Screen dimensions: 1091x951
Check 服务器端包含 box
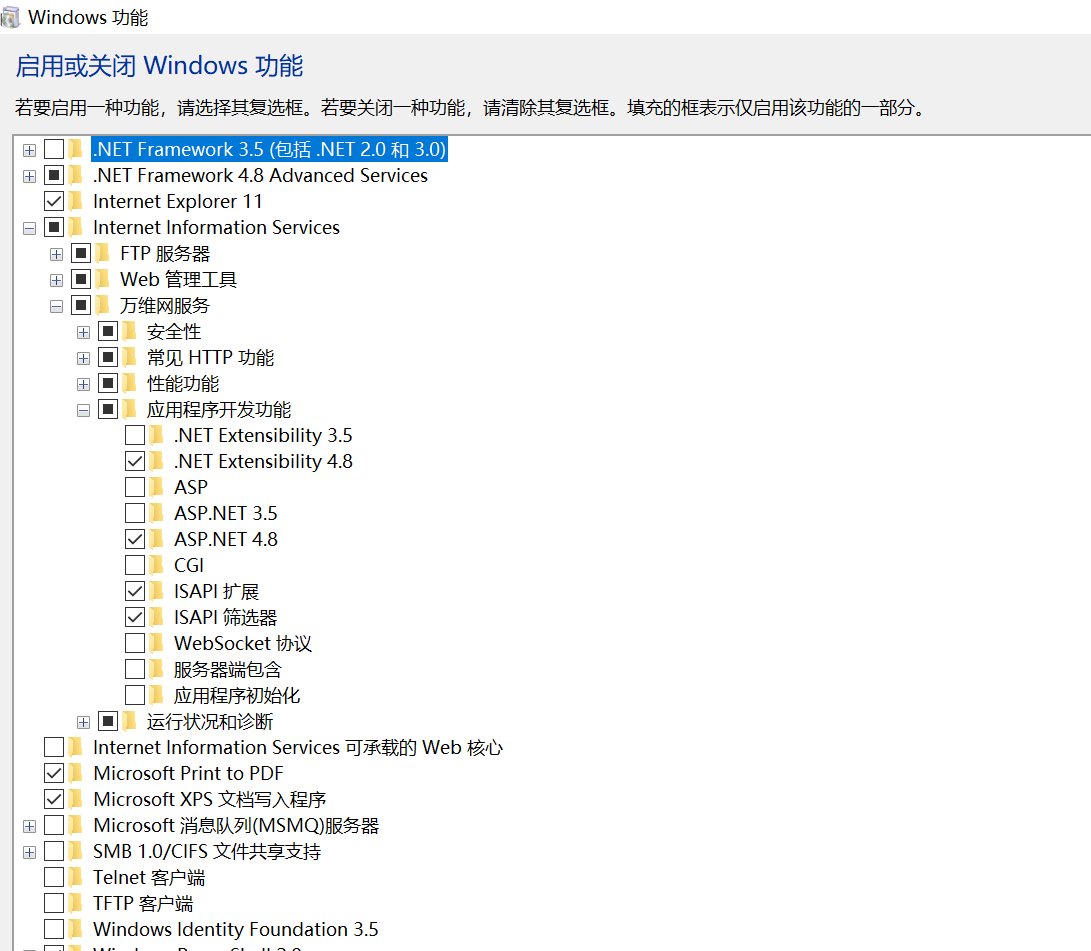click(x=135, y=669)
